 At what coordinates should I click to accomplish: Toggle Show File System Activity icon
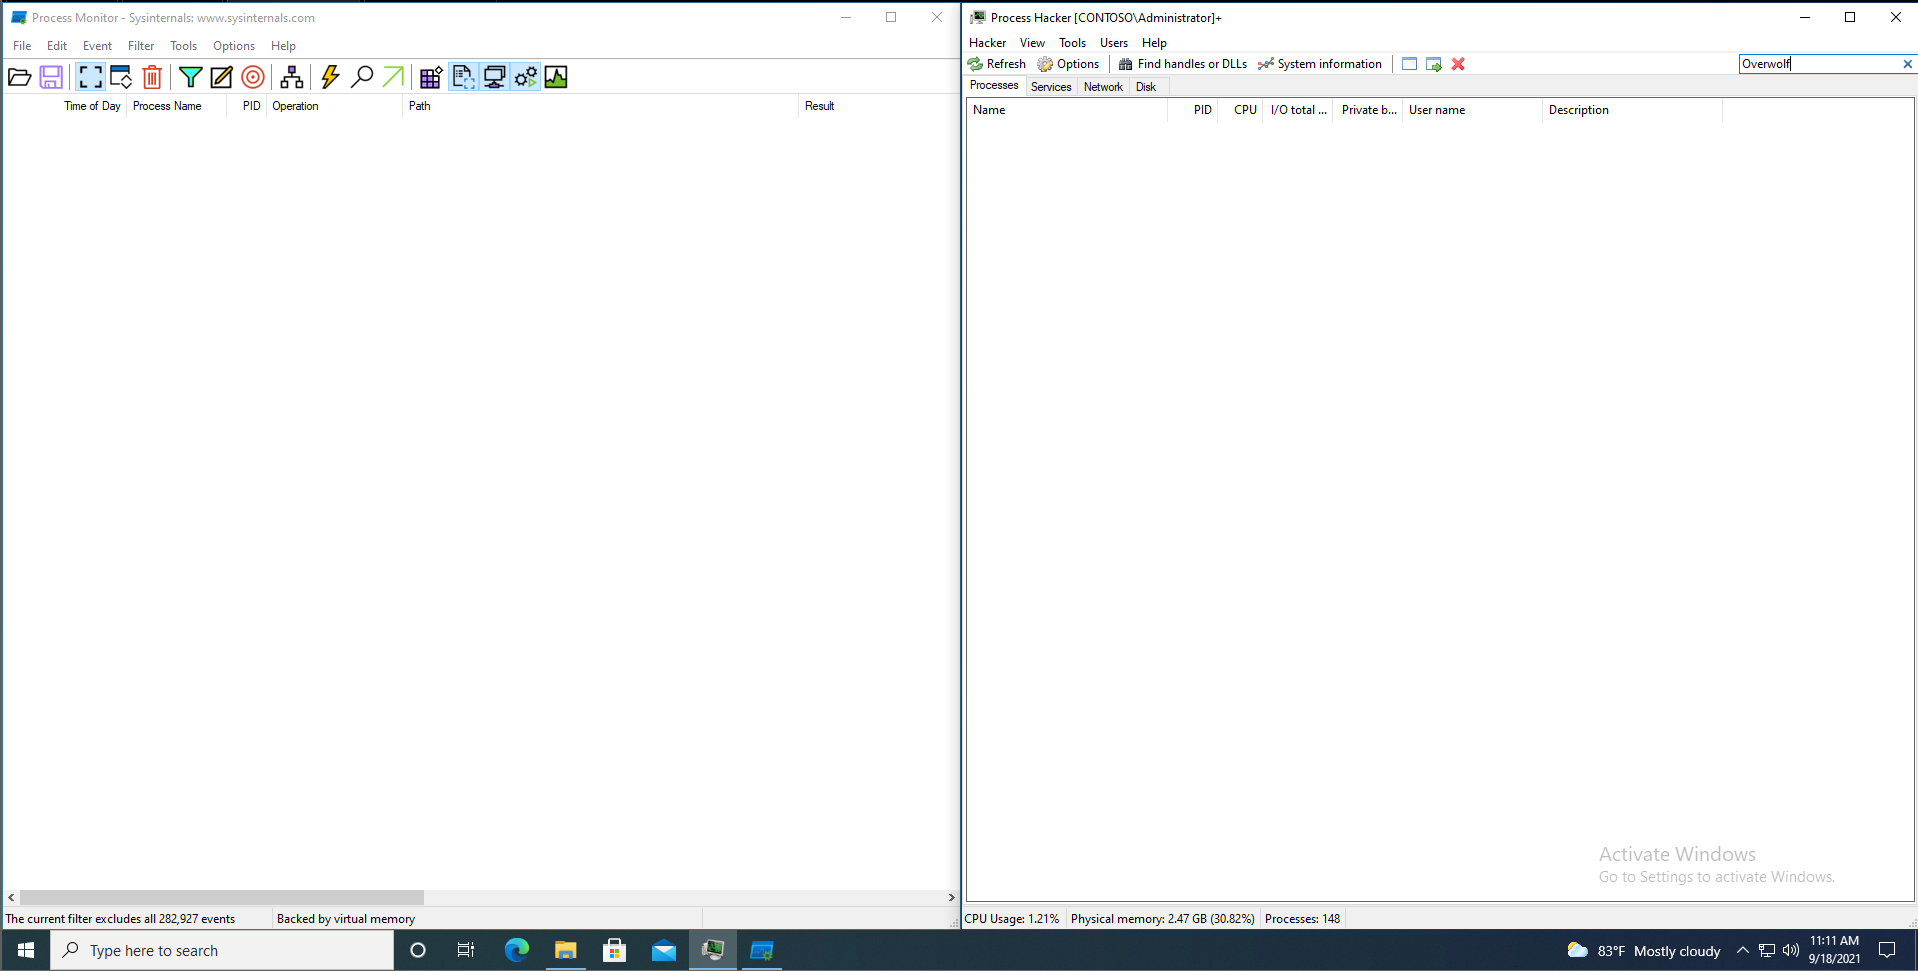click(463, 77)
